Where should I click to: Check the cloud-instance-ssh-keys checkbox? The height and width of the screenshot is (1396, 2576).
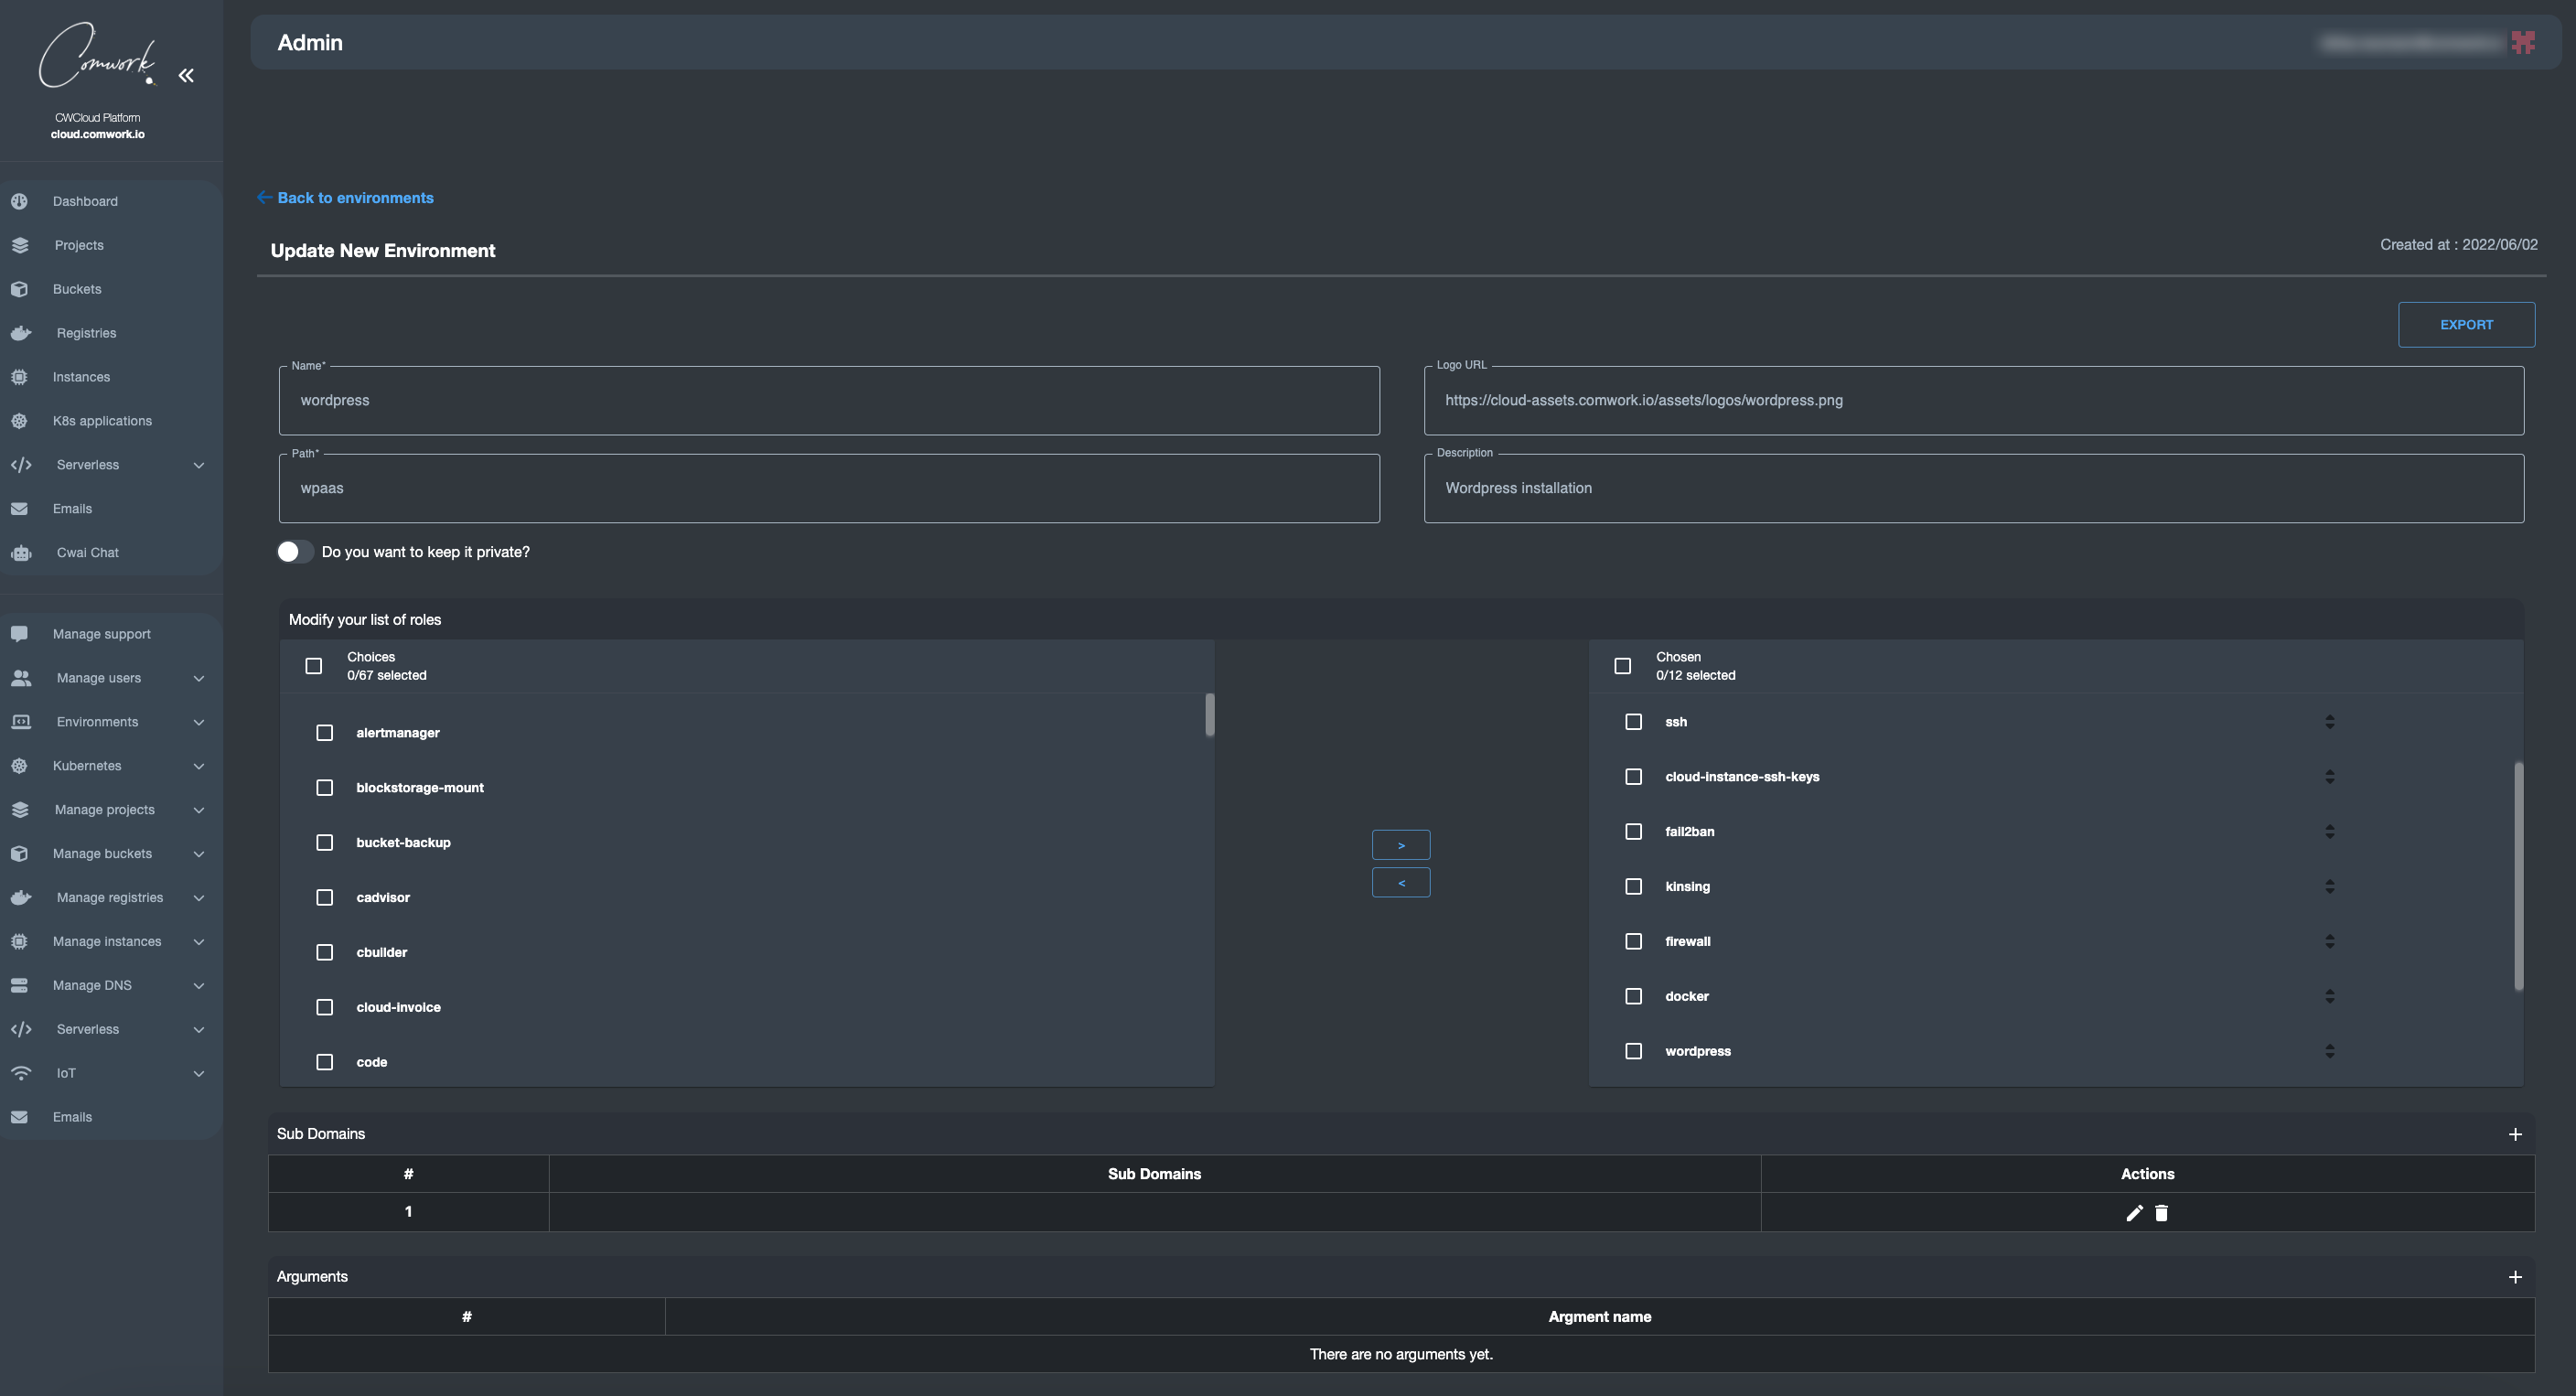click(1634, 777)
